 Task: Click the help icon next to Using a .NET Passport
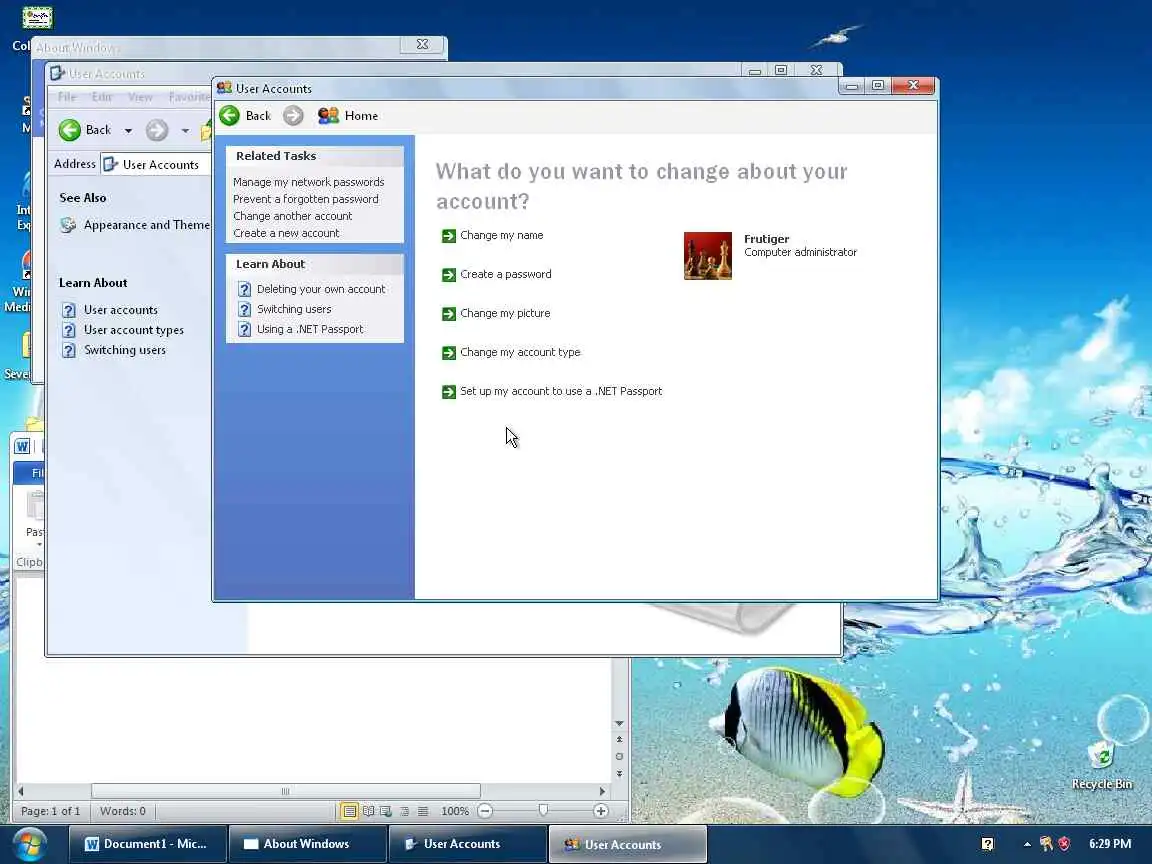pos(245,329)
